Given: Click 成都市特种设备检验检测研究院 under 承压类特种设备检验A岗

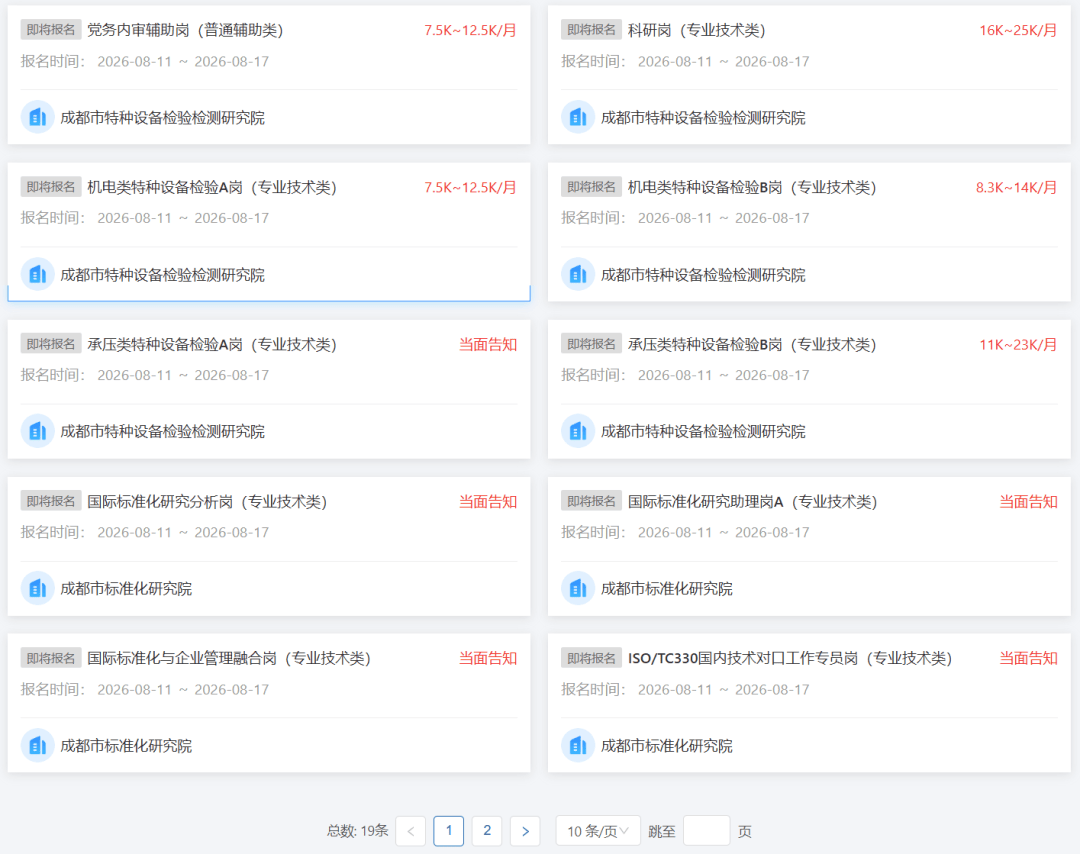Looking at the screenshot, I should tap(163, 432).
